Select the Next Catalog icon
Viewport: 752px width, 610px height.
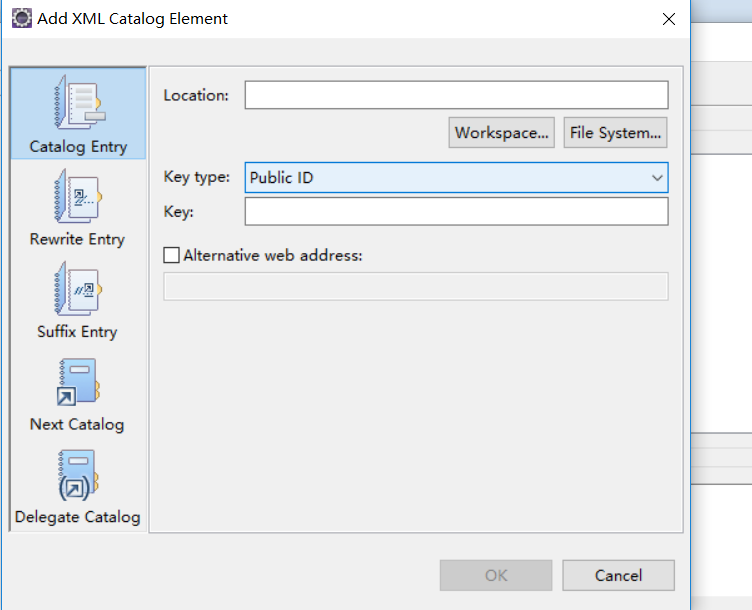click(x=78, y=382)
